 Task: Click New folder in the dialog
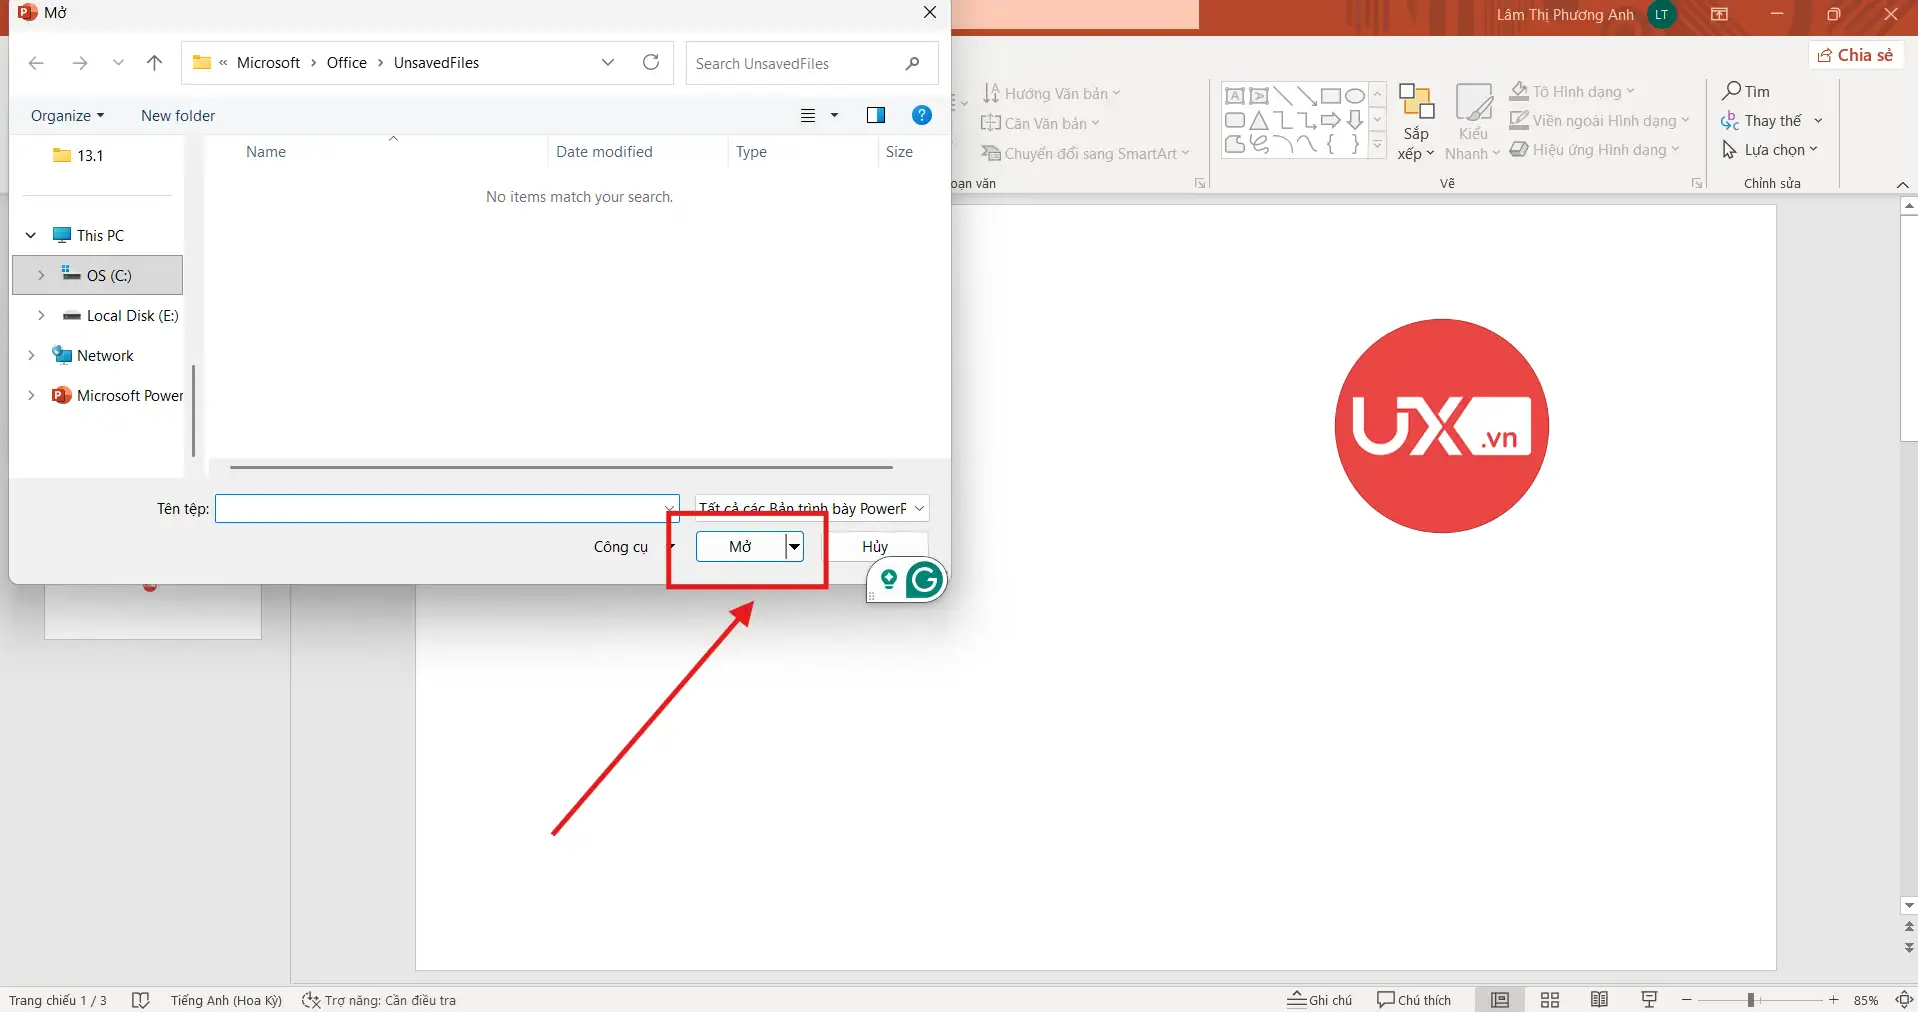[x=178, y=115]
